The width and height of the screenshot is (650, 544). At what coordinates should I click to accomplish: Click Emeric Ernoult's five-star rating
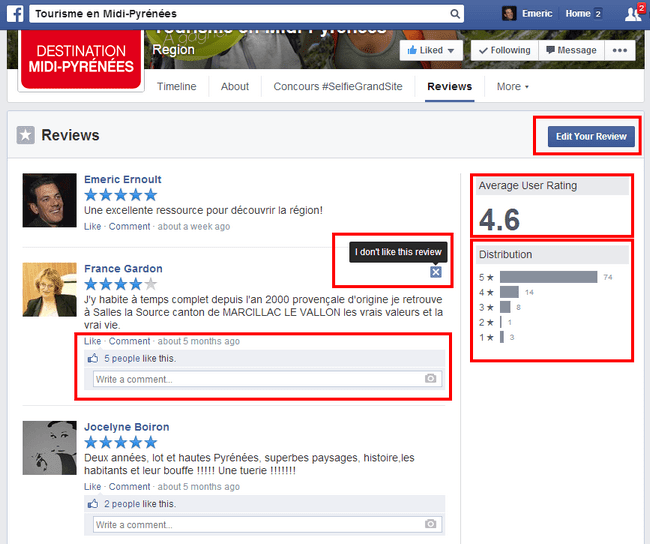[x=121, y=195]
